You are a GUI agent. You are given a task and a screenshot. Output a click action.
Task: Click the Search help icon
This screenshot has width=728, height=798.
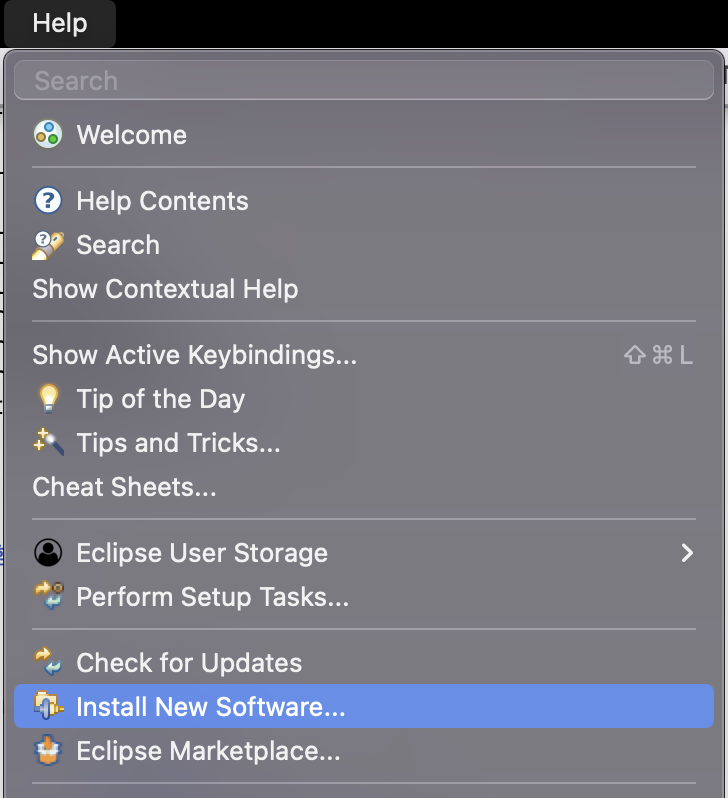point(48,245)
